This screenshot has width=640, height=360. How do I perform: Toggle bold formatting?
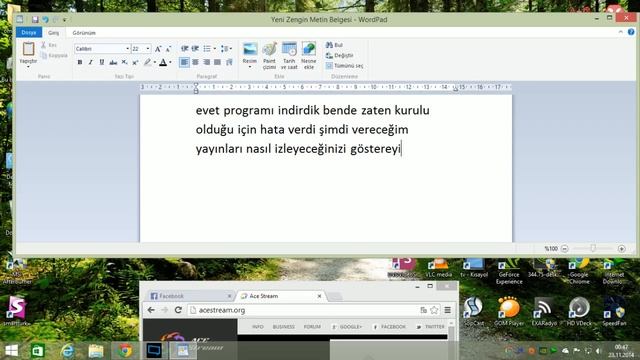80,62
